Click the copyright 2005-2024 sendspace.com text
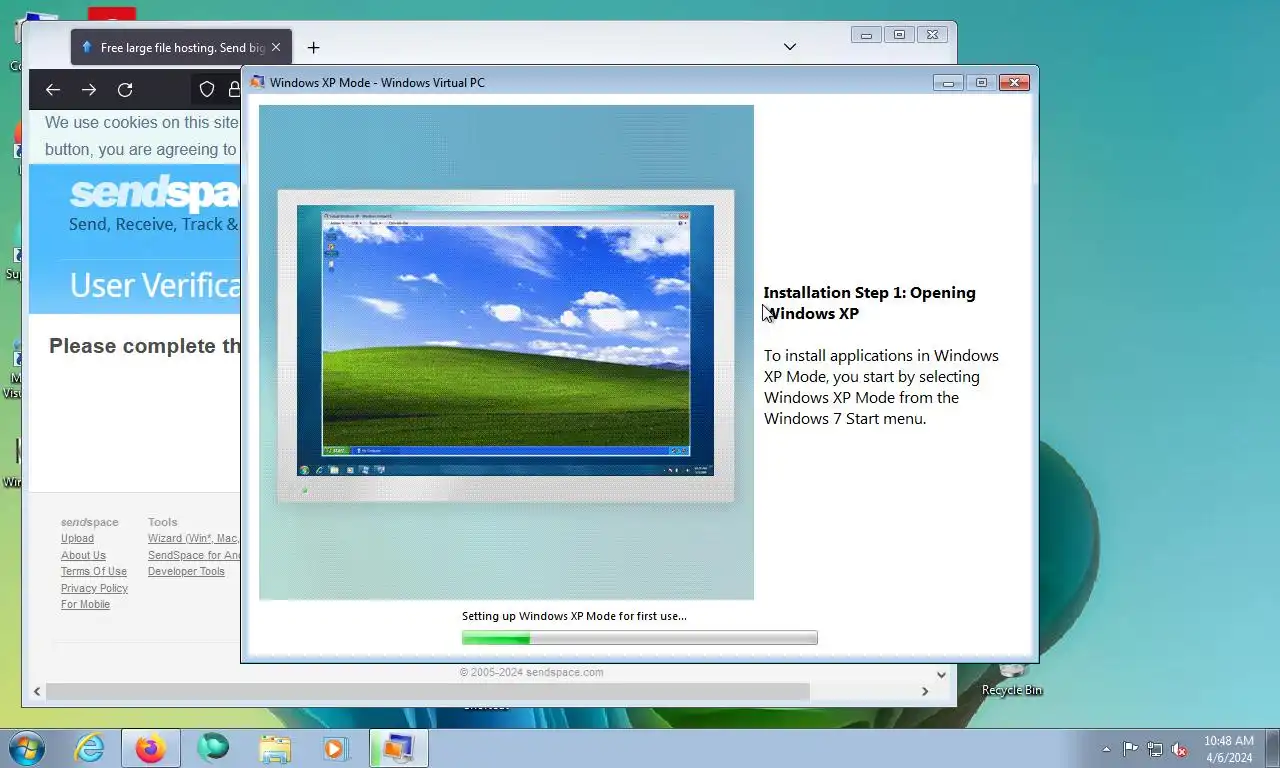 point(531,672)
